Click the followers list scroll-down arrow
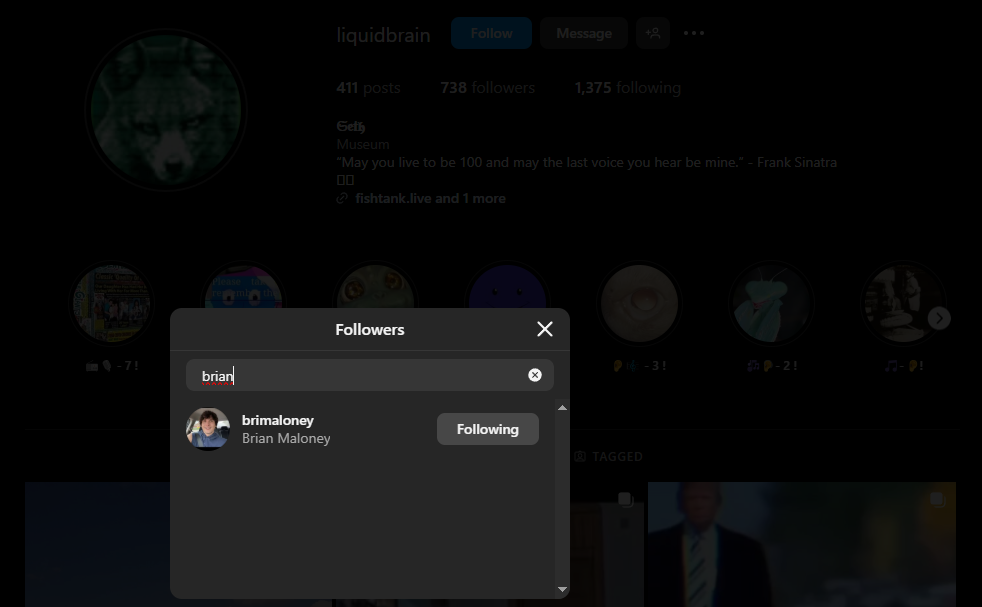This screenshot has width=982, height=607. point(562,589)
